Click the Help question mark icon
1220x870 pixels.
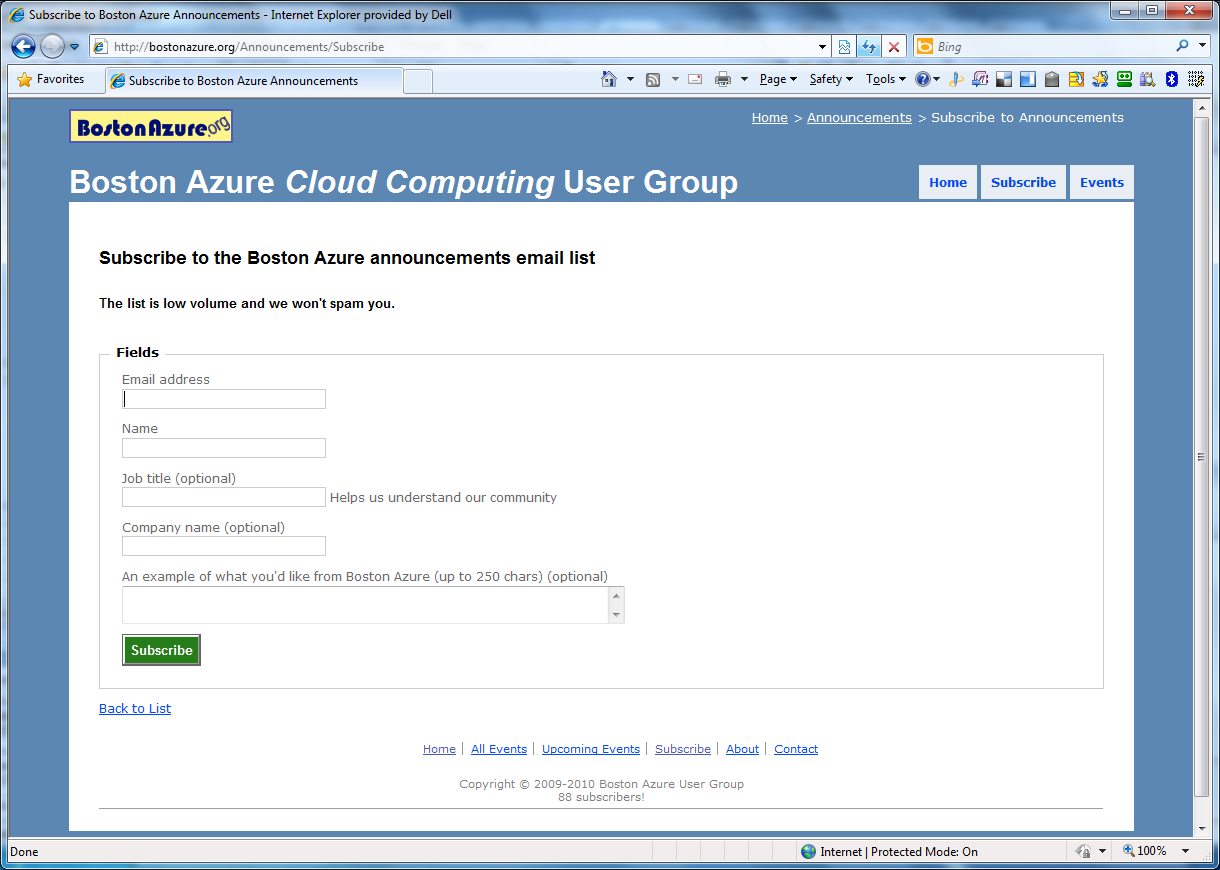[922, 79]
